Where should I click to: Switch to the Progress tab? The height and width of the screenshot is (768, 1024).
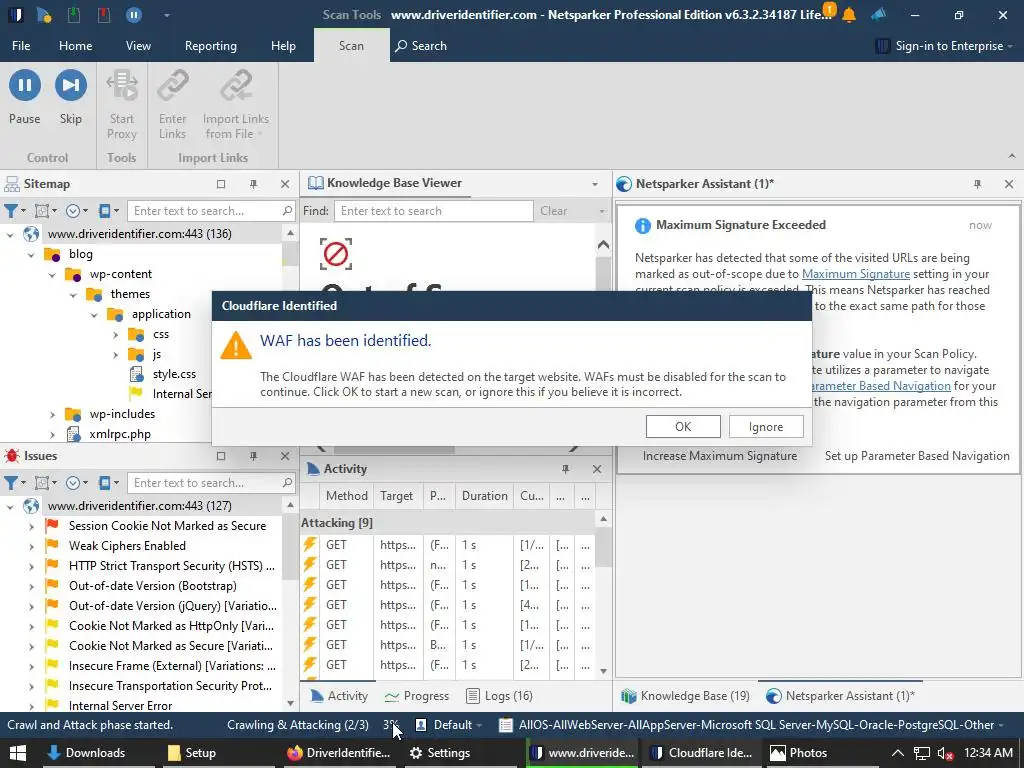[417, 696]
